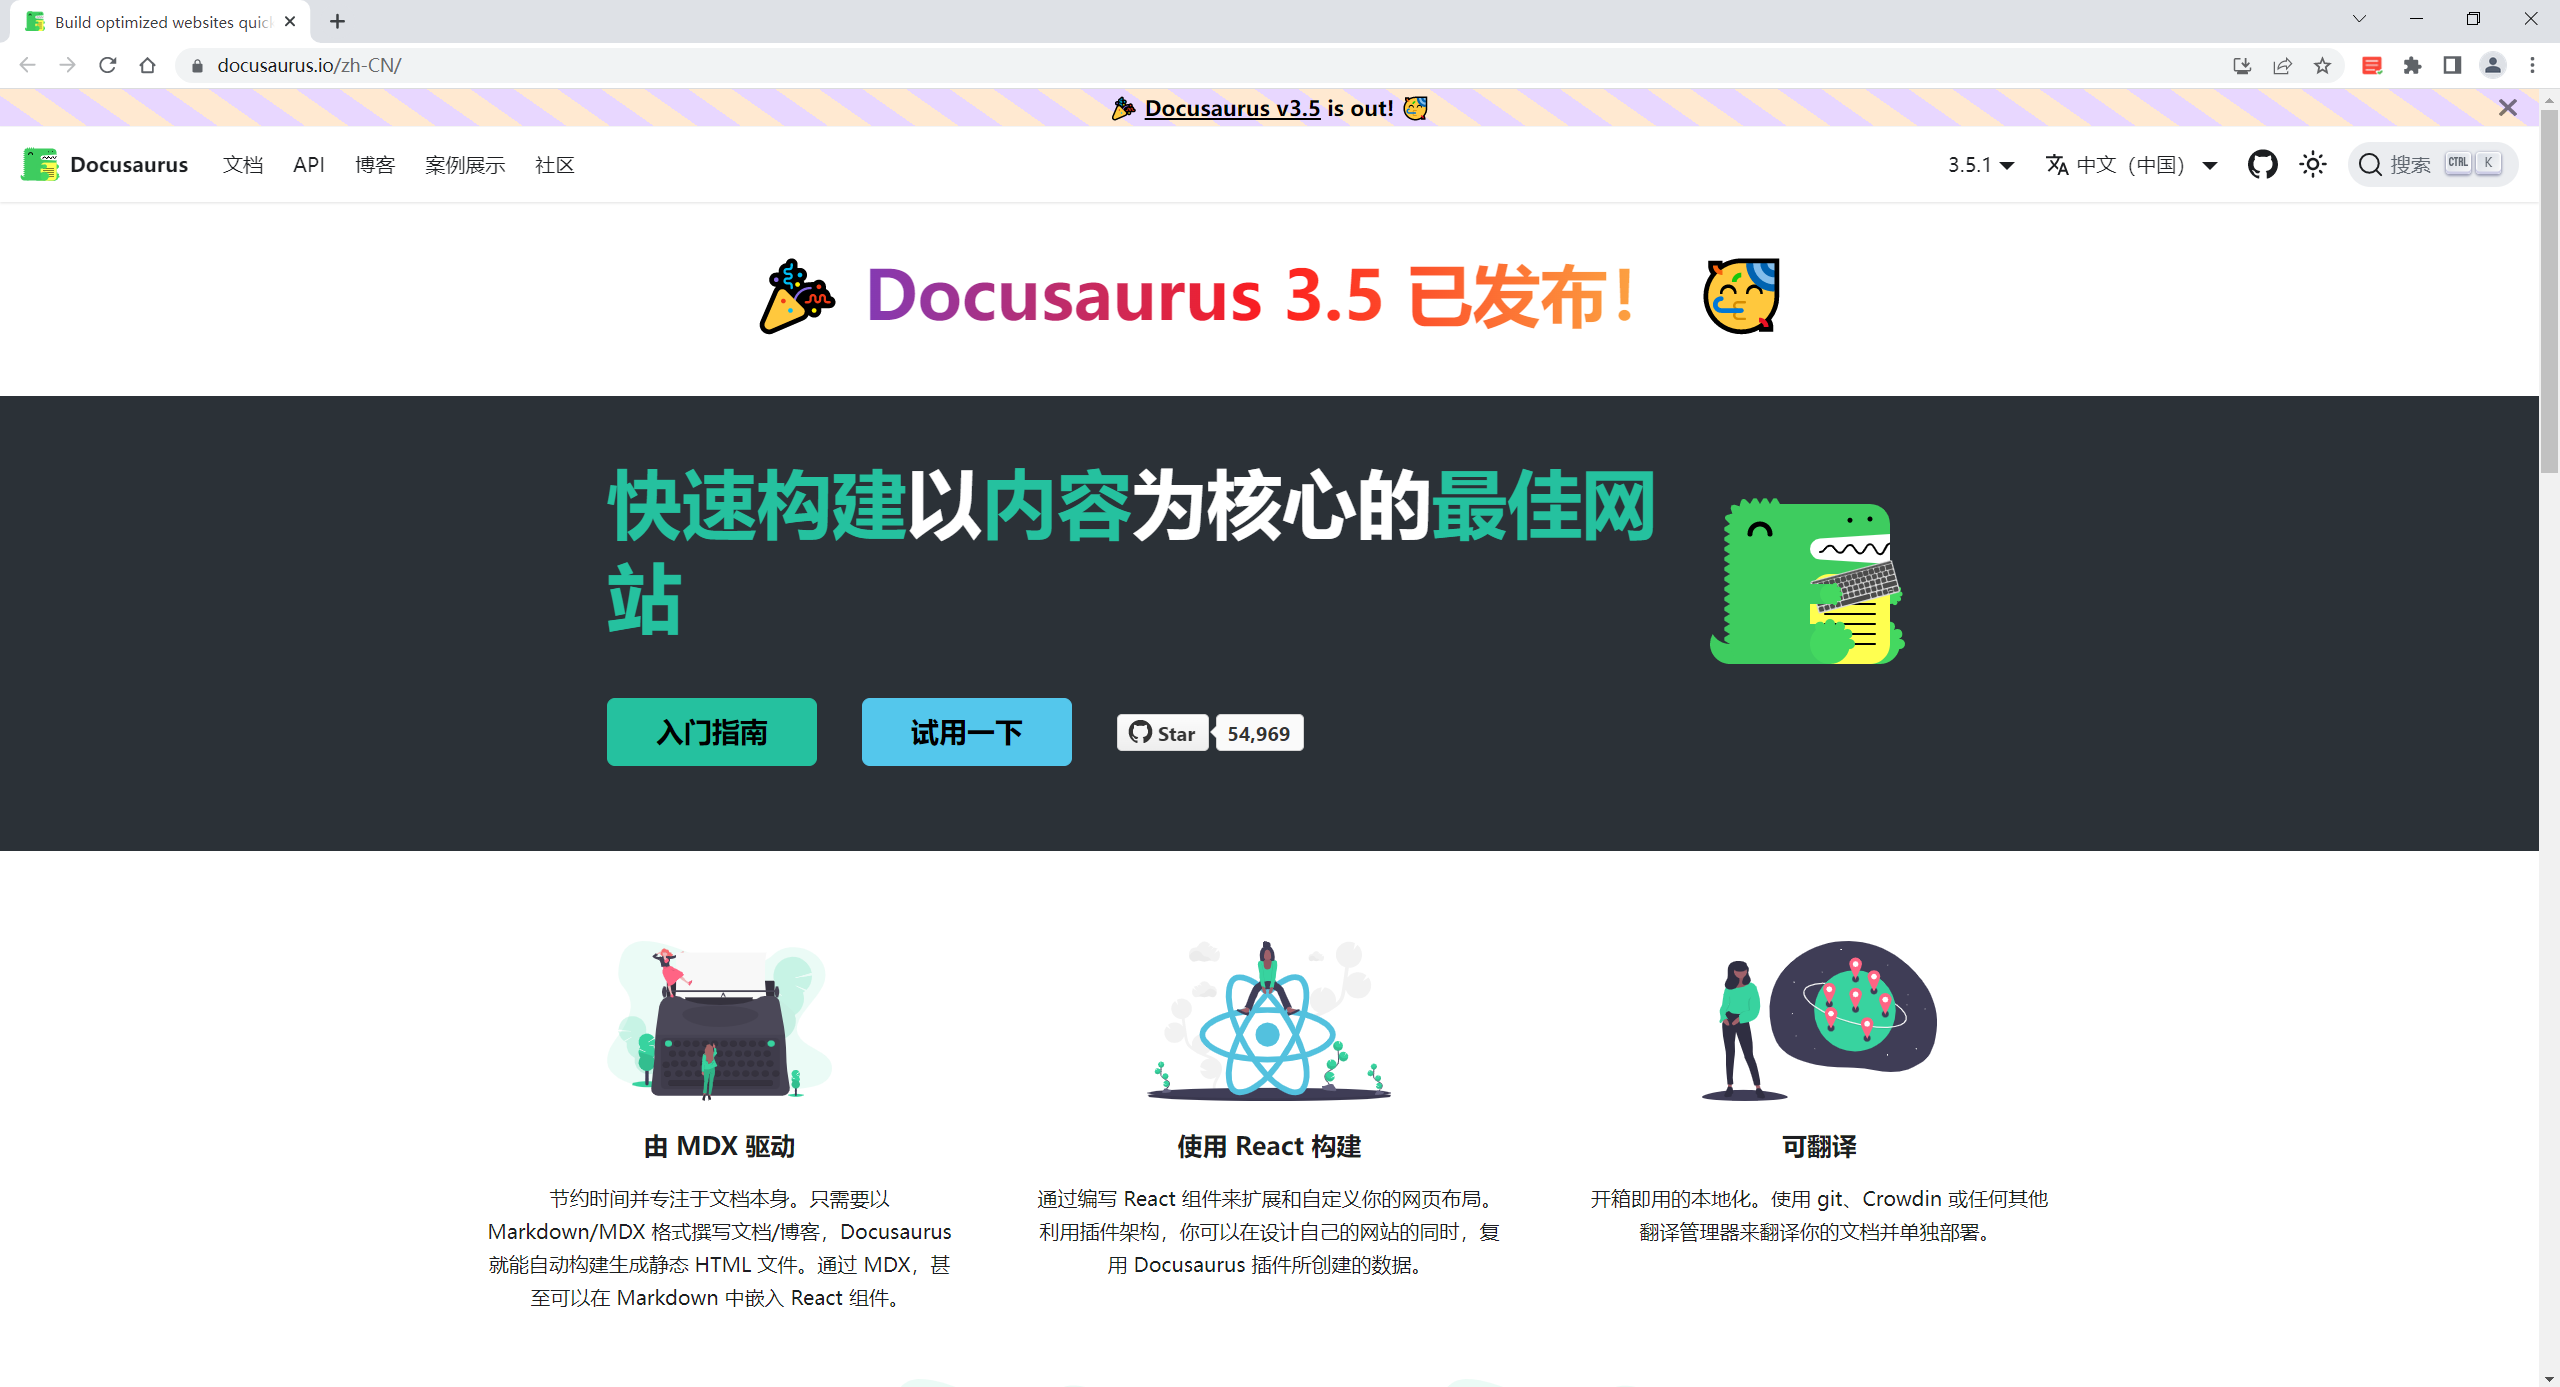Bookmark this page with star icon
The image size is (2560, 1387).
click(x=2322, y=66)
